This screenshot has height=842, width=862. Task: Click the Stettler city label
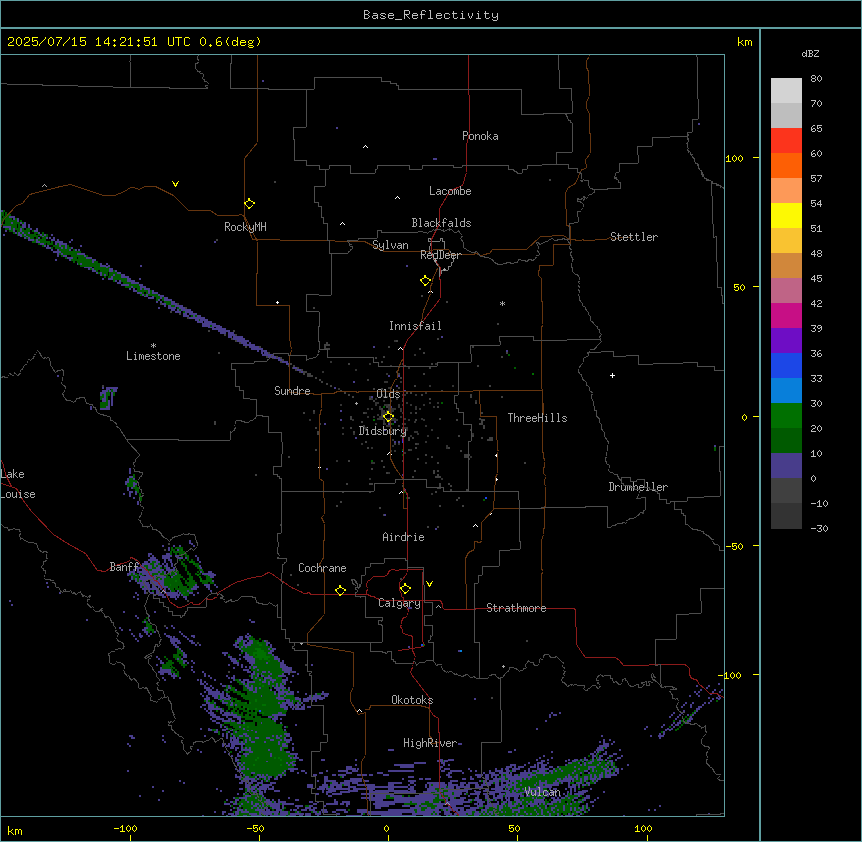(x=633, y=237)
